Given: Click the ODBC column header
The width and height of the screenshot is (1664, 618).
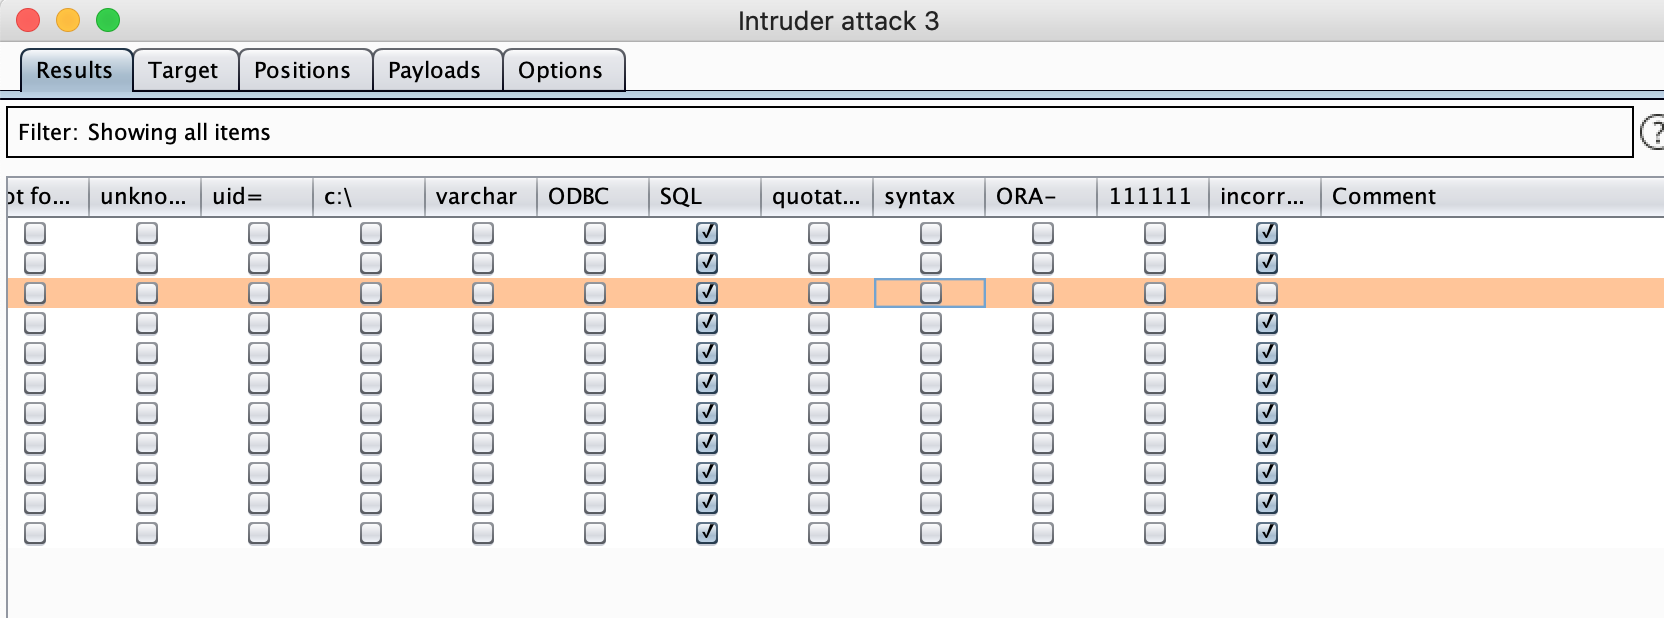Looking at the screenshot, I should click(x=593, y=197).
